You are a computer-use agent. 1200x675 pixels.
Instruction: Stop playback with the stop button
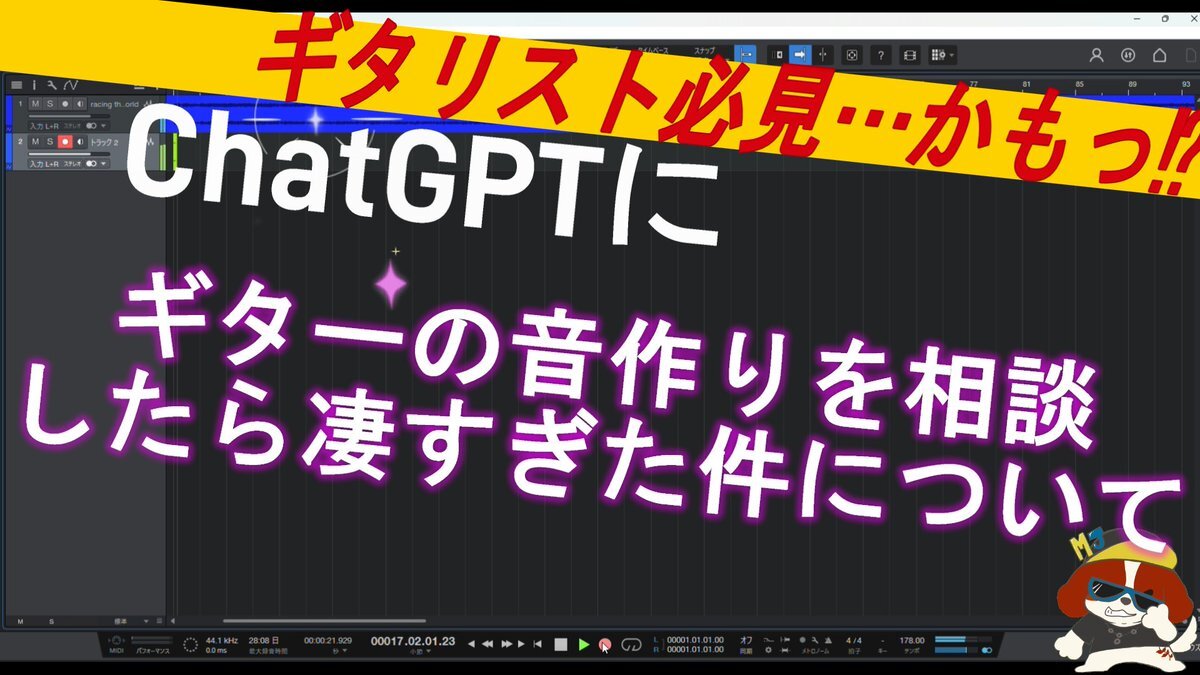pos(561,645)
